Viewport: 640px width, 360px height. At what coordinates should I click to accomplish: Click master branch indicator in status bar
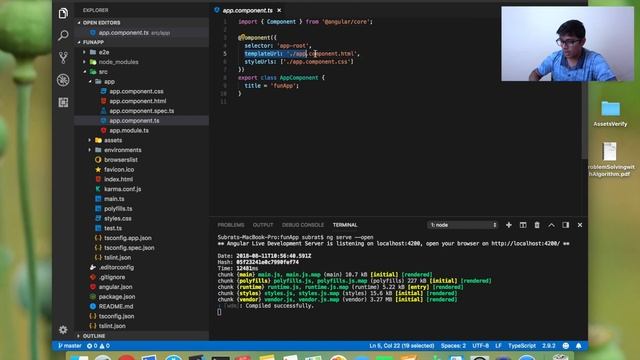[69, 346]
